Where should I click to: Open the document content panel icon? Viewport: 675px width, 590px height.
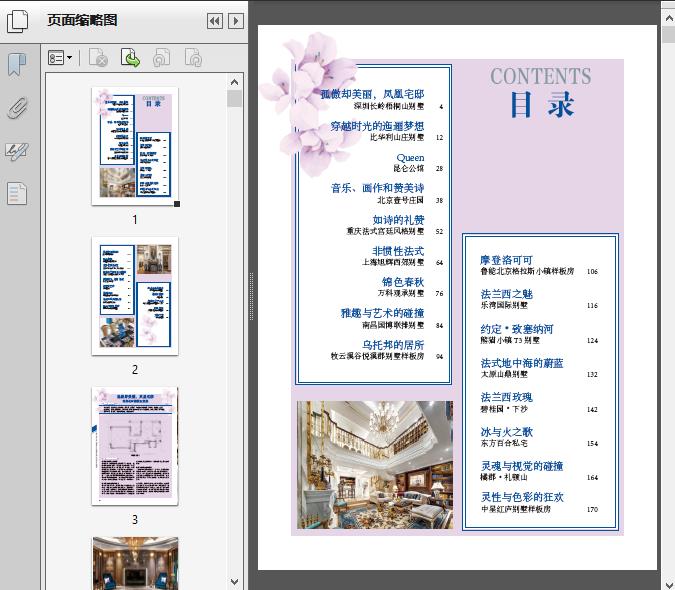[17, 193]
